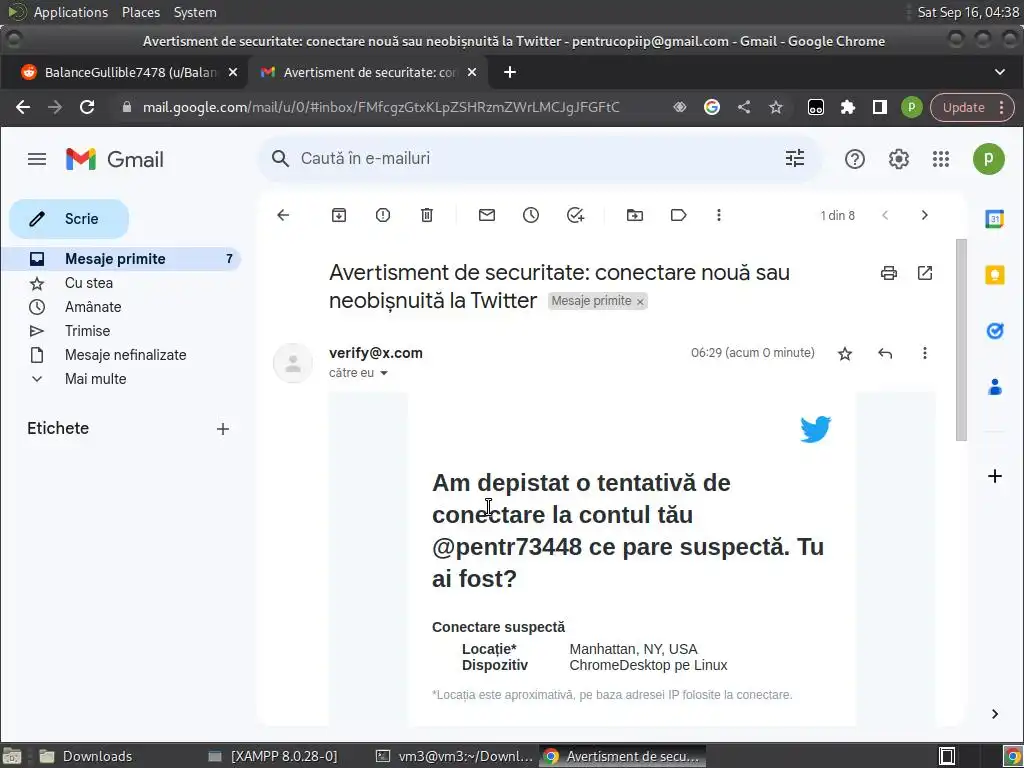Archive this email
This screenshot has width=1024, height=768.
point(339,215)
